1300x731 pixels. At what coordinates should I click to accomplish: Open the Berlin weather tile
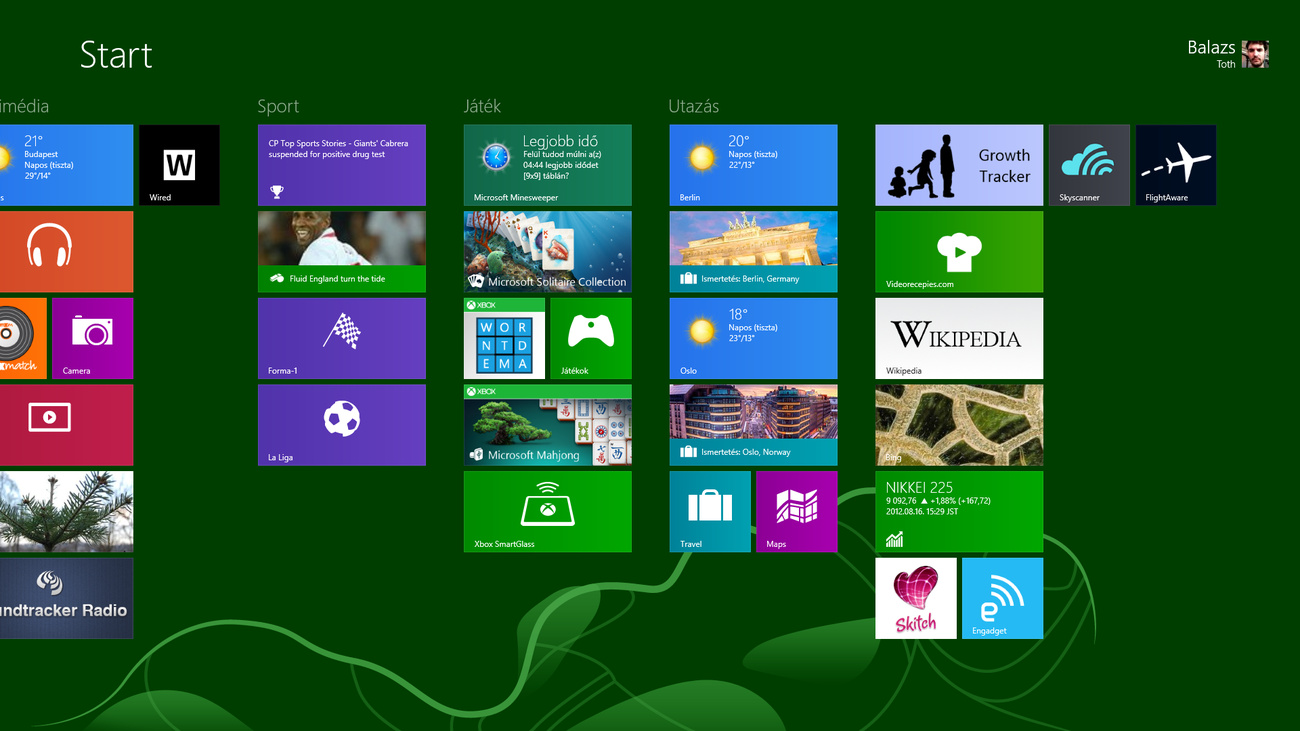point(753,165)
